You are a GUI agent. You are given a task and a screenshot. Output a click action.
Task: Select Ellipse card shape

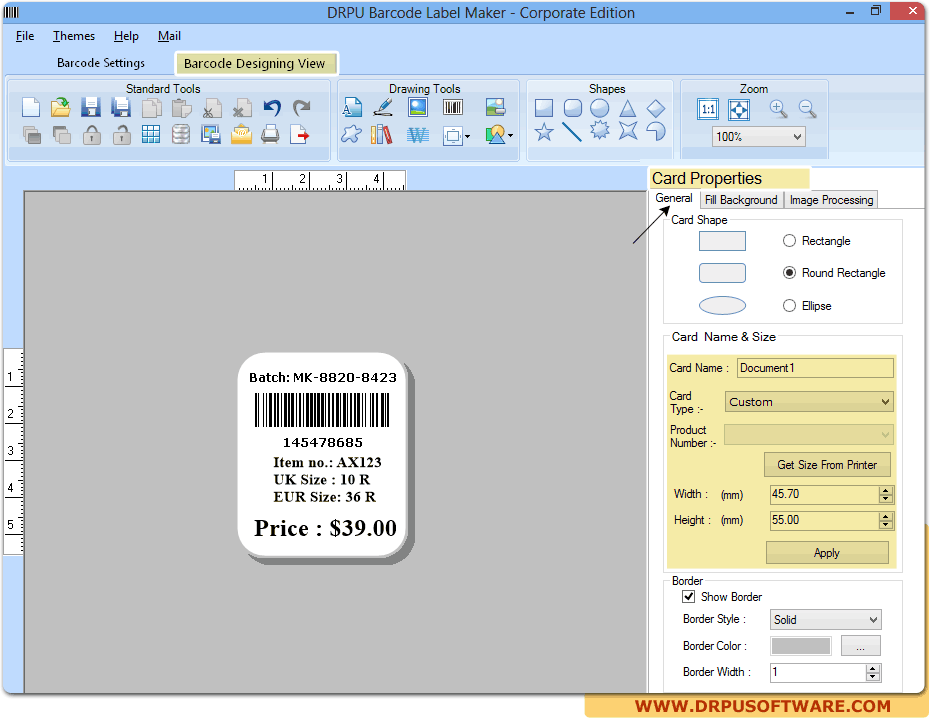(789, 305)
